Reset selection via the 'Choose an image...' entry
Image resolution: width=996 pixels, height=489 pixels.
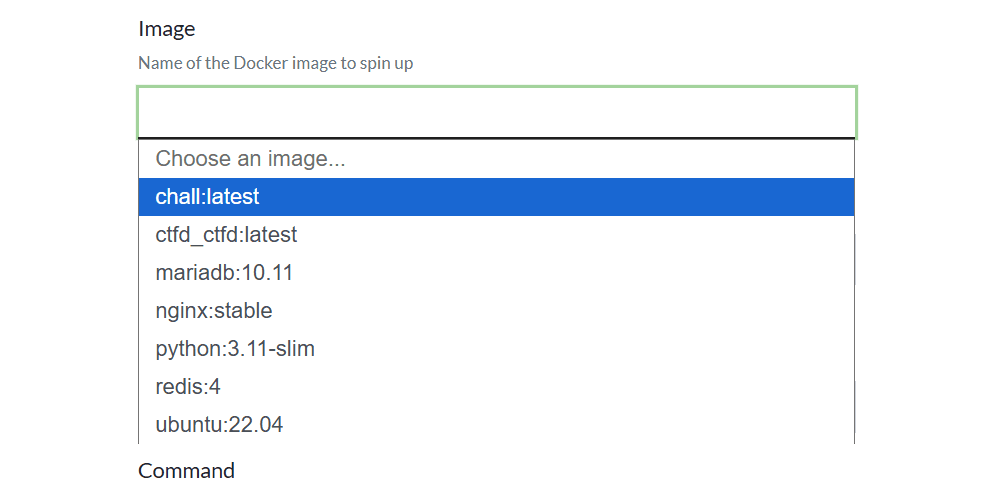point(251,159)
